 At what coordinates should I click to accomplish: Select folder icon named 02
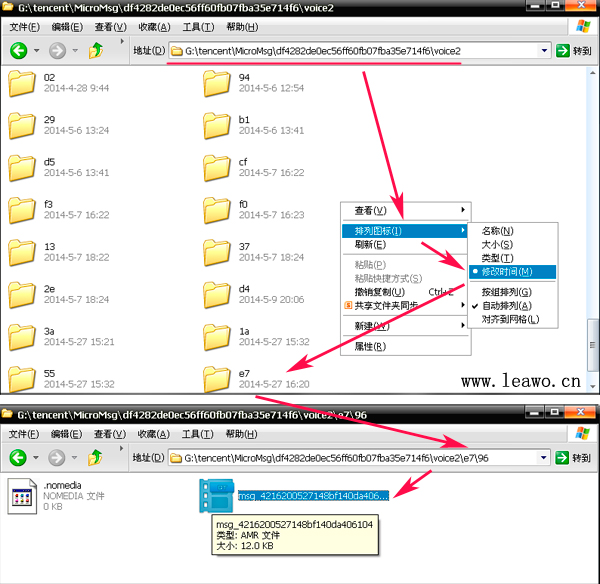tap(22, 83)
